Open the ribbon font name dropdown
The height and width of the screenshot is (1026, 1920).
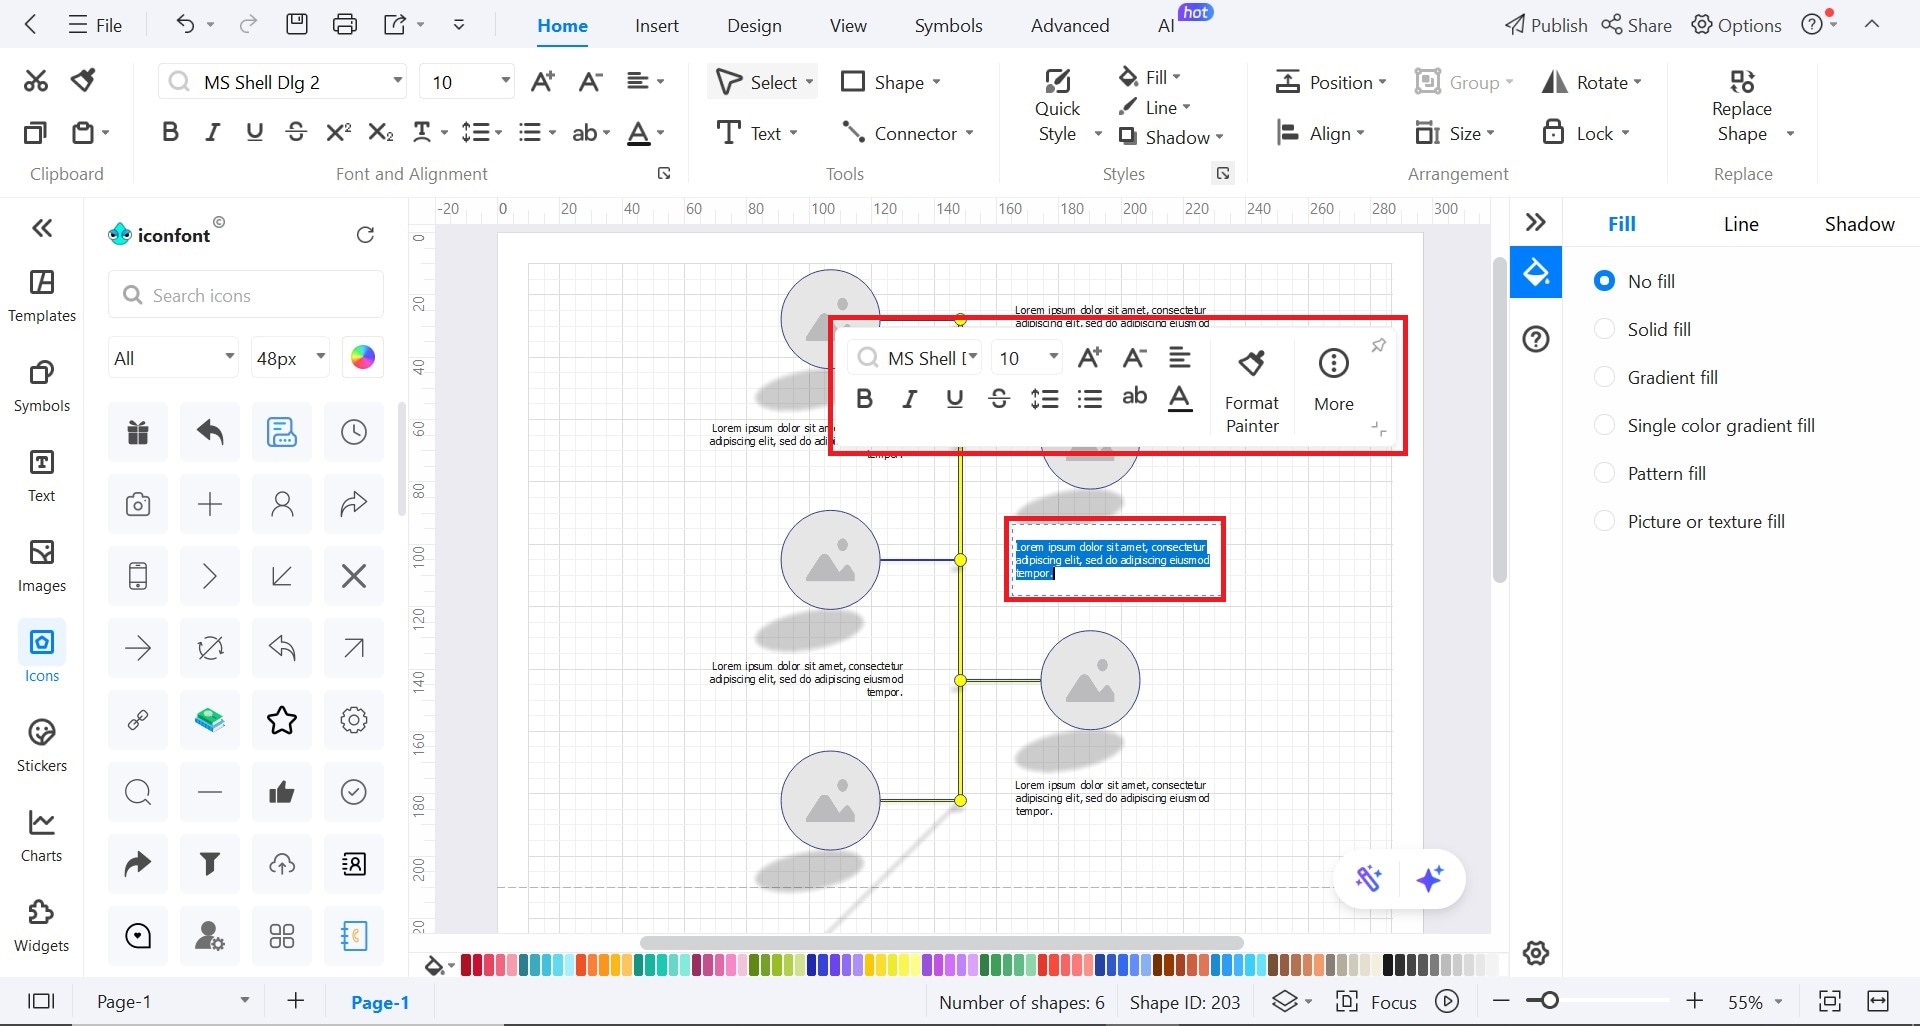coord(398,81)
